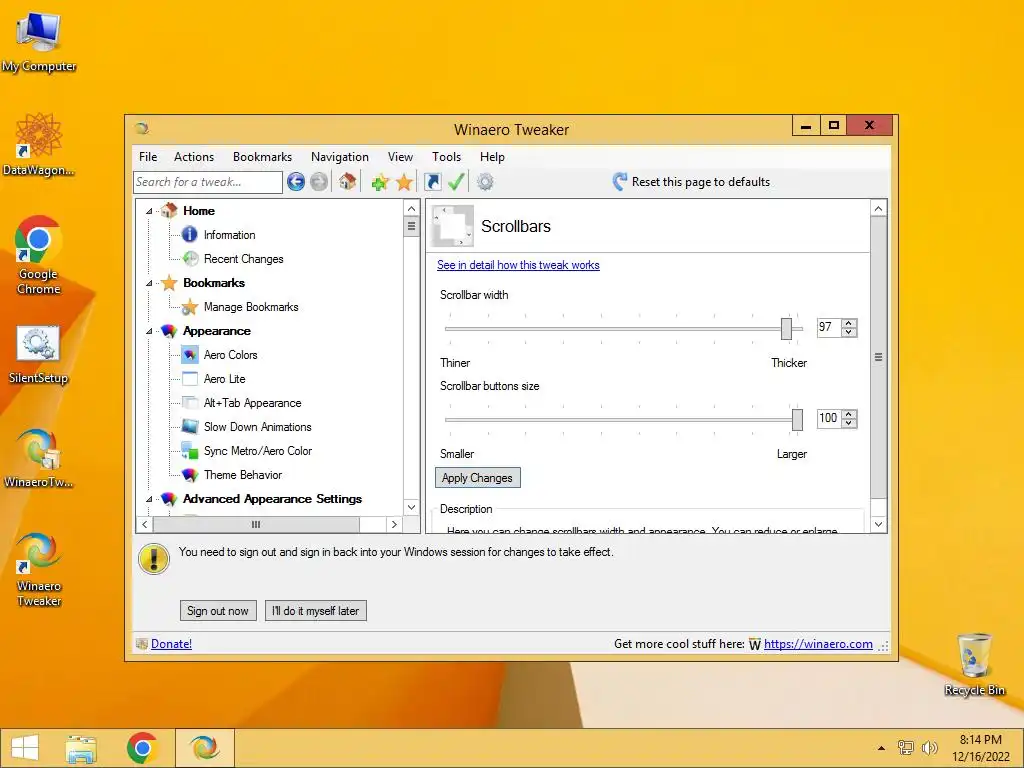1024x768 pixels.
Task: Open the Tools menu
Action: 447,157
